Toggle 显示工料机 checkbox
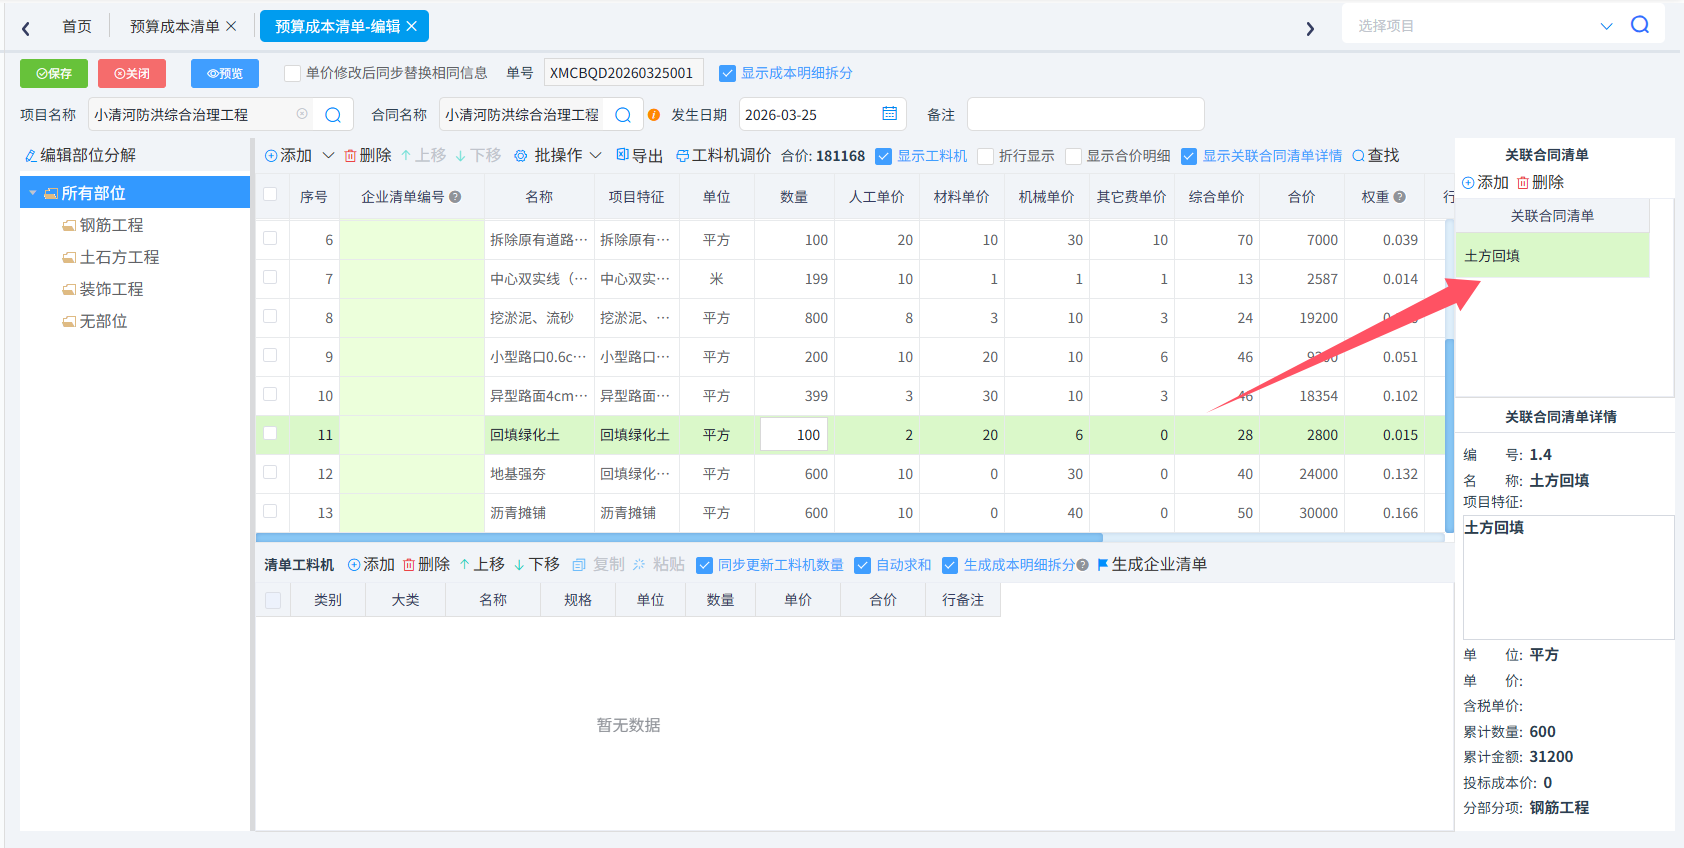This screenshot has width=1684, height=848. pyautogui.click(x=883, y=156)
